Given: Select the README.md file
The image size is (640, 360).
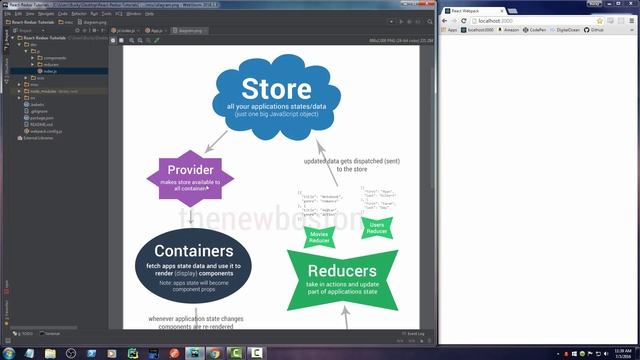Looking at the screenshot, I should click(38, 124).
